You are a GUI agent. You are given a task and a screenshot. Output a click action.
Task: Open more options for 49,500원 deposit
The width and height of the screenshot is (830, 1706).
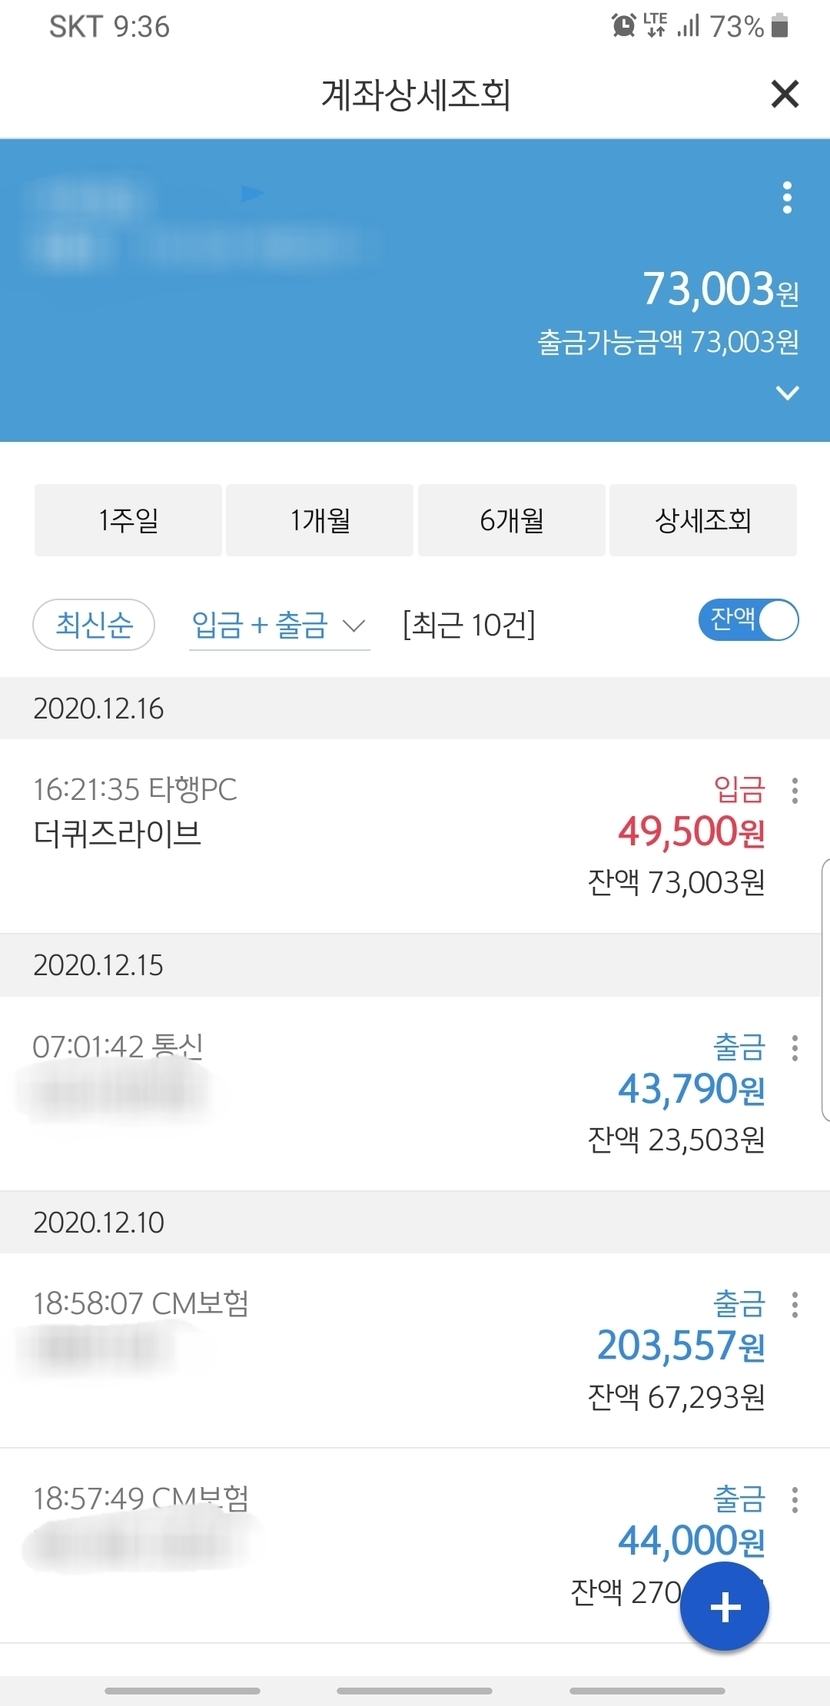795,791
